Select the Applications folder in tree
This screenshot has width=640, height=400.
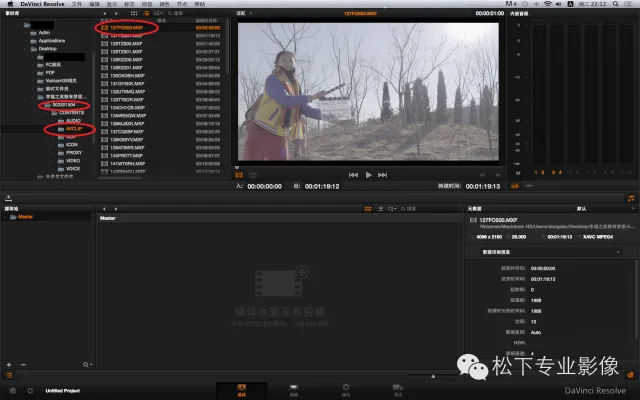coord(51,41)
